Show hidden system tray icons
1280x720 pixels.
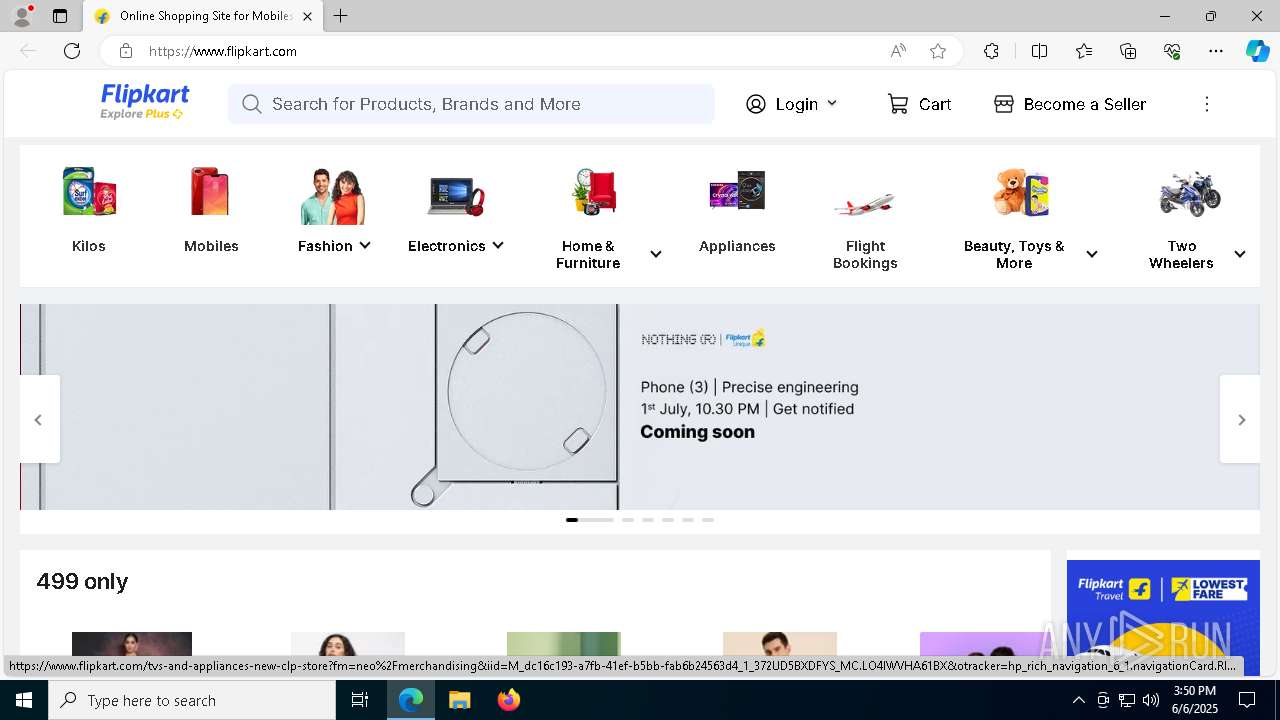pyautogui.click(x=1078, y=700)
